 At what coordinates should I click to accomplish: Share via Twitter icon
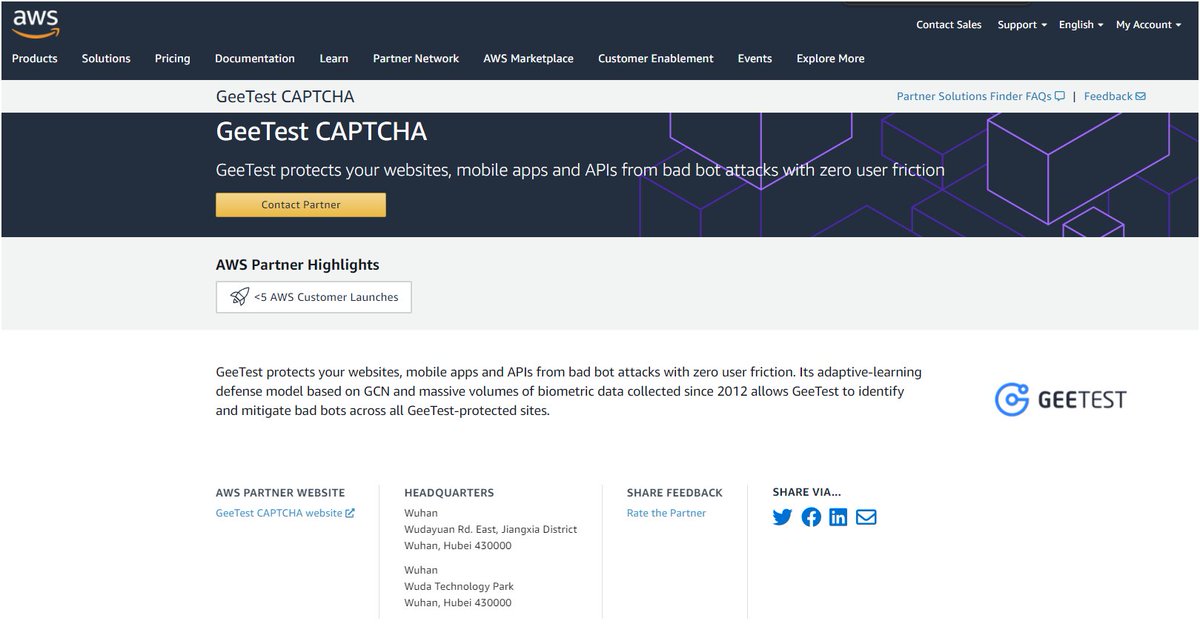[782, 517]
